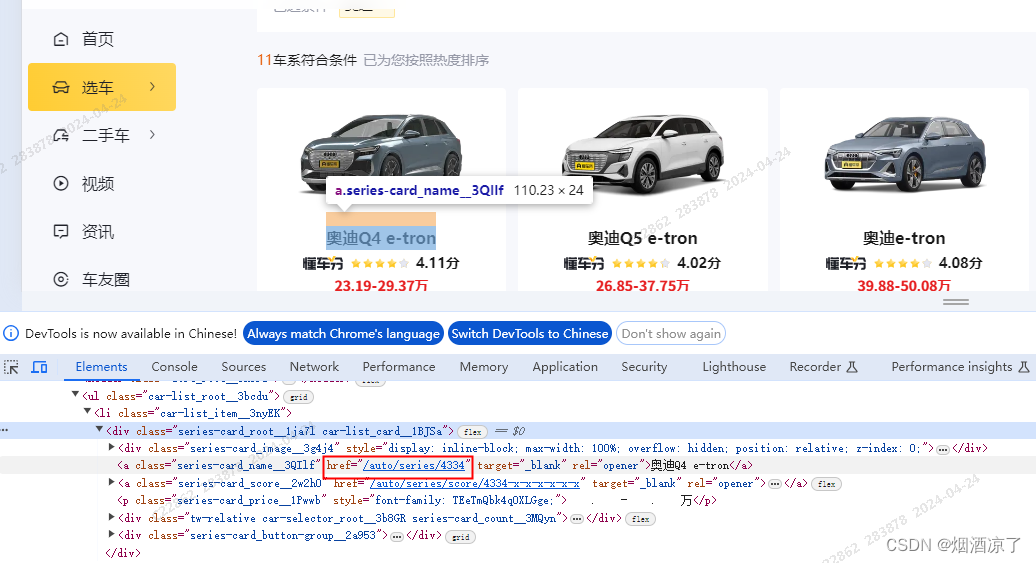Viewport: 1036px width, 563px height.
Task: Collapse the ul car-list_root node
Action: point(75,394)
